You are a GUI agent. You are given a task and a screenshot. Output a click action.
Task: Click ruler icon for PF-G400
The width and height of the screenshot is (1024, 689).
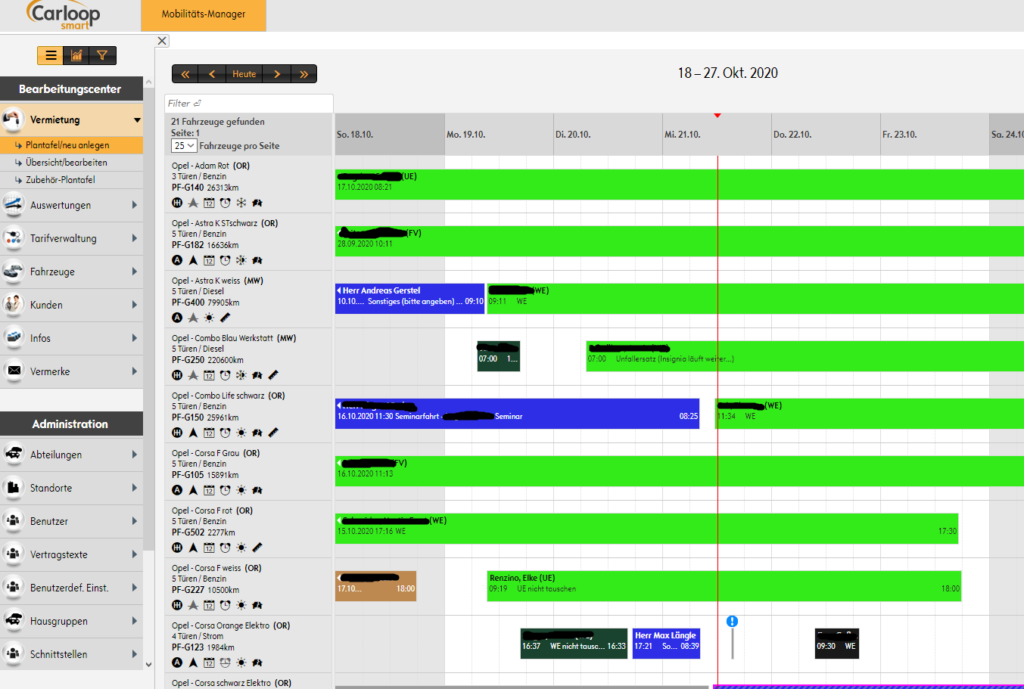tap(225, 318)
